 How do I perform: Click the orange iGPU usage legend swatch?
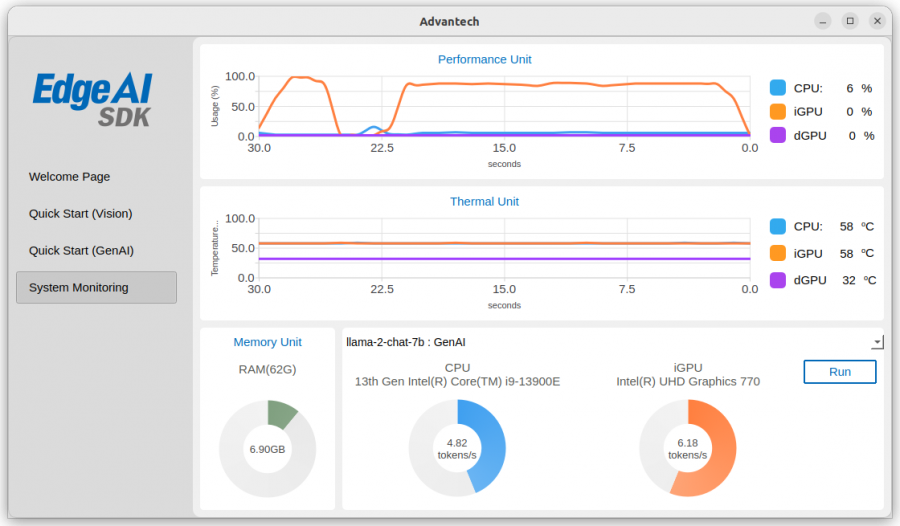(x=778, y=111)
